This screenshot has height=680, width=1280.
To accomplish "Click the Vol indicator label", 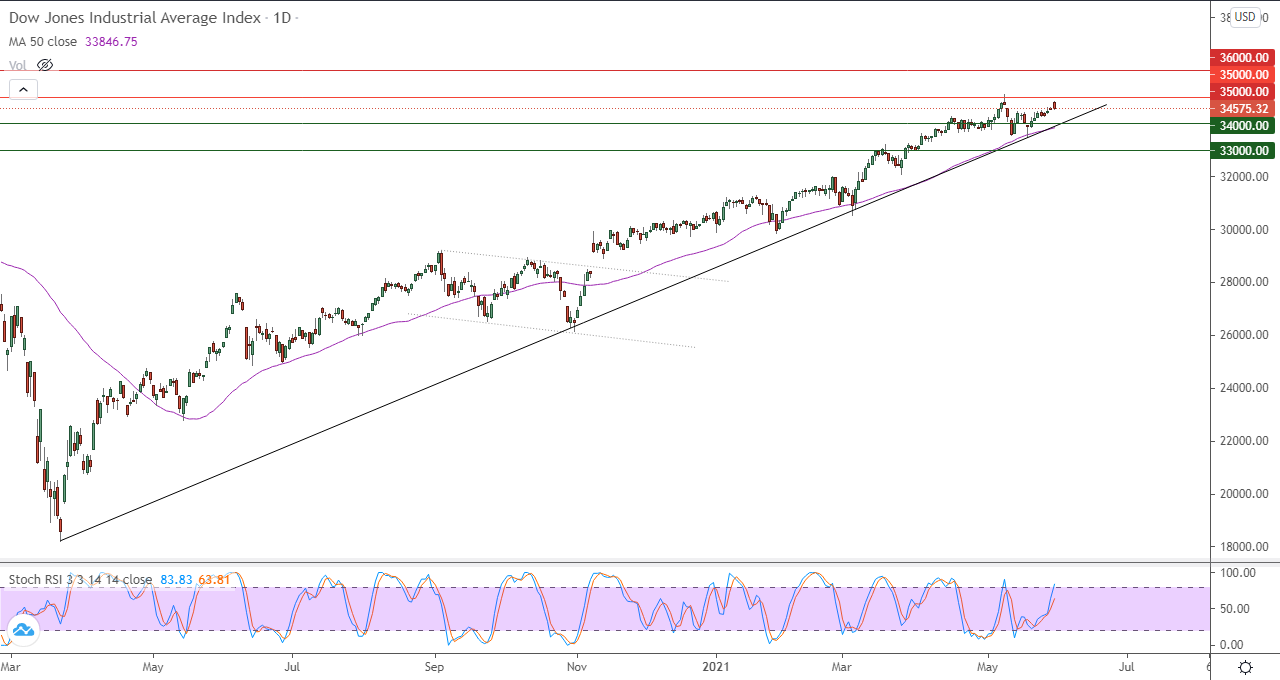I will coord(18,65).
